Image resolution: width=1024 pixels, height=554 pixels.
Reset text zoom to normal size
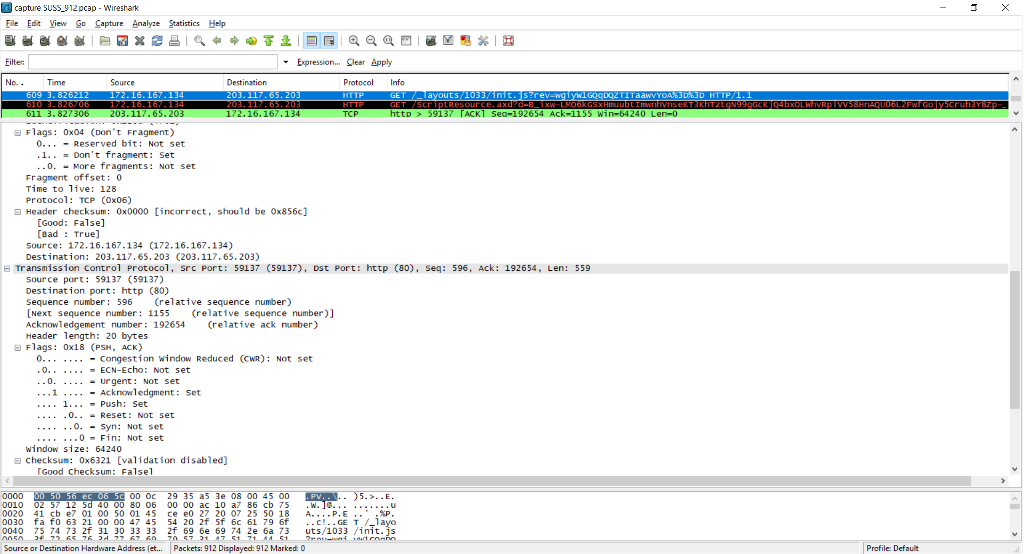click(389, 41)
